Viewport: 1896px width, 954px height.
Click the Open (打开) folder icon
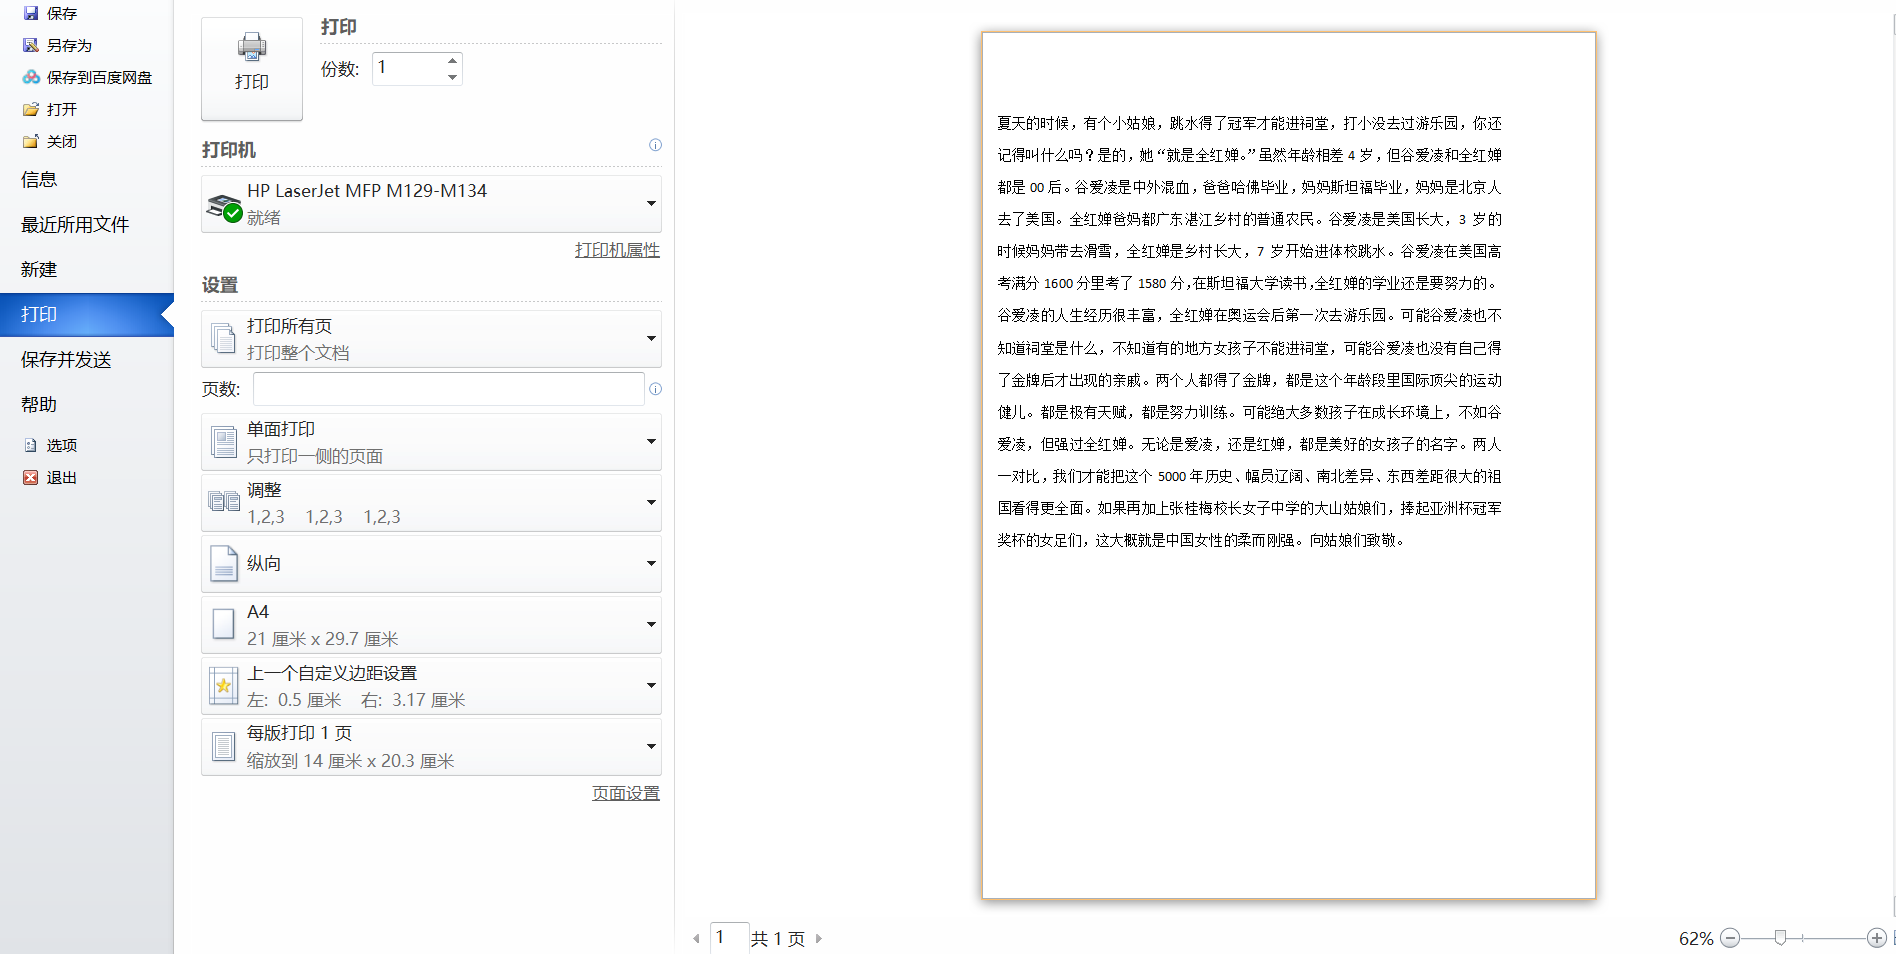(31, 109)
